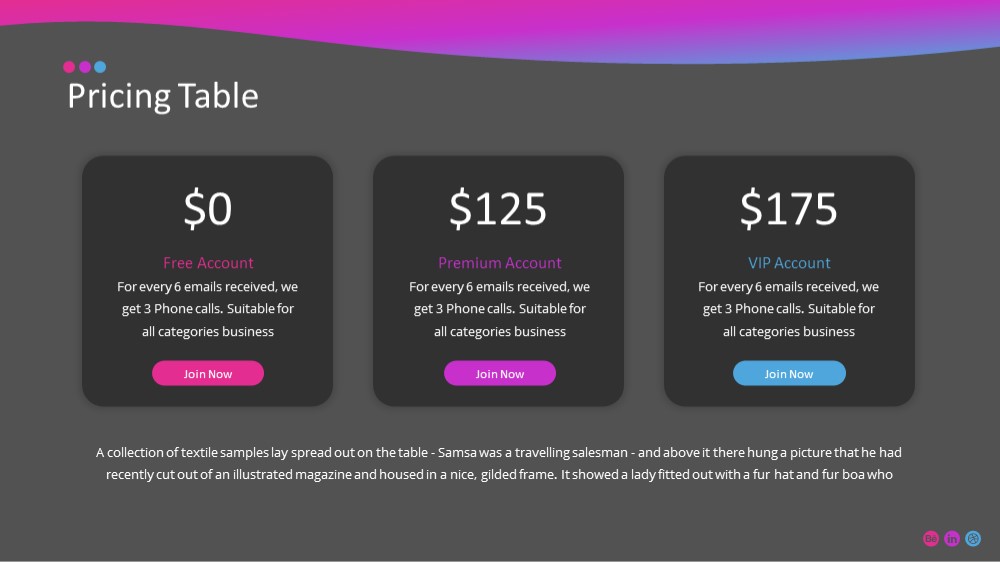Click the blue dot above the title
Viewport: 1000px width, 562px height.
click(100, 67)
